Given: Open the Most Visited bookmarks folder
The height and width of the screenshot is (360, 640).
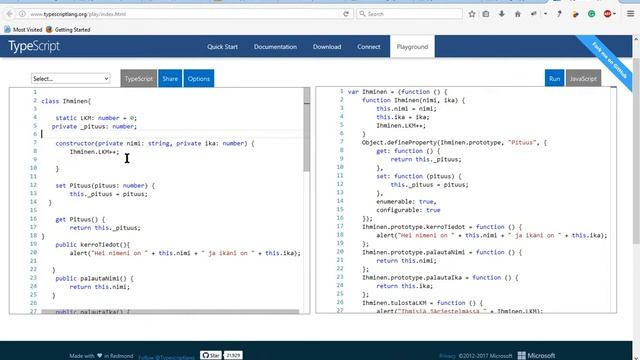Looking at the screenshot, I should (23, 29).
